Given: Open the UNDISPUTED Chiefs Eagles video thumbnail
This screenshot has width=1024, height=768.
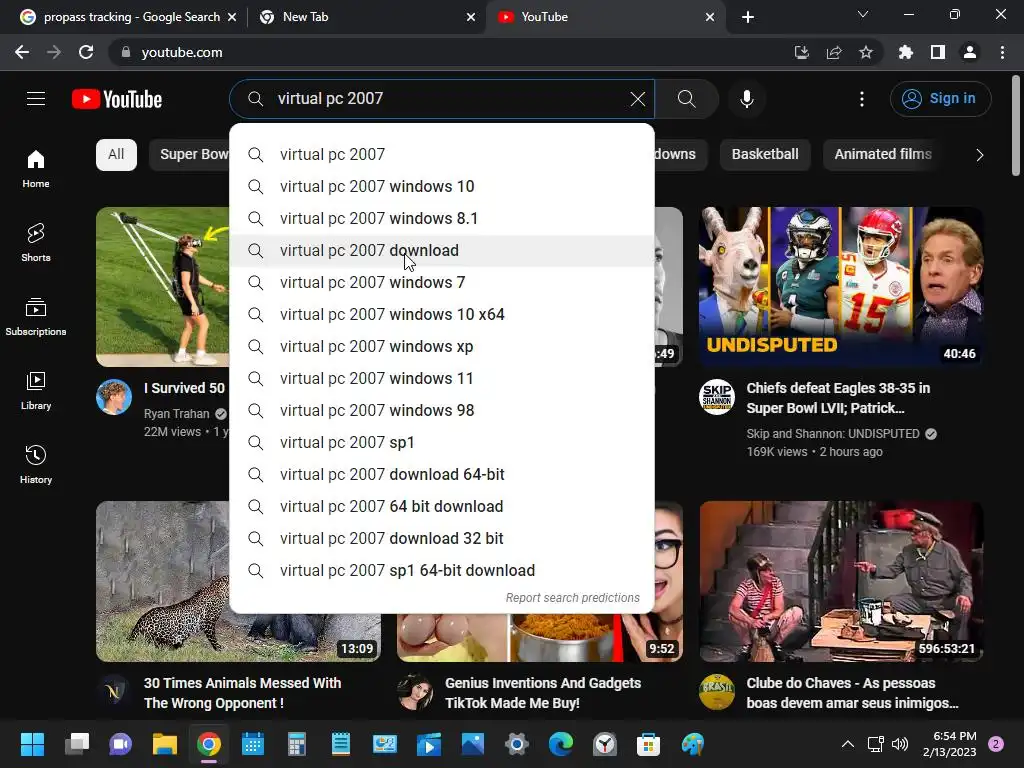Looking at the screenshot, I should coord(841,287).
